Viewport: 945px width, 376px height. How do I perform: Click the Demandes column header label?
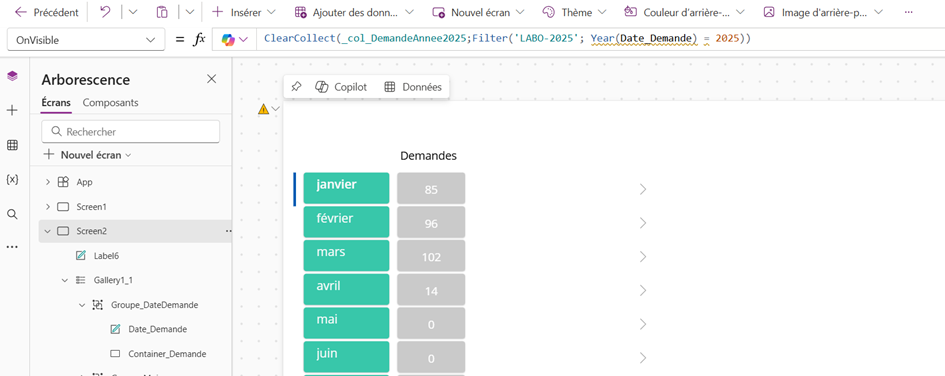coord(429,155)
